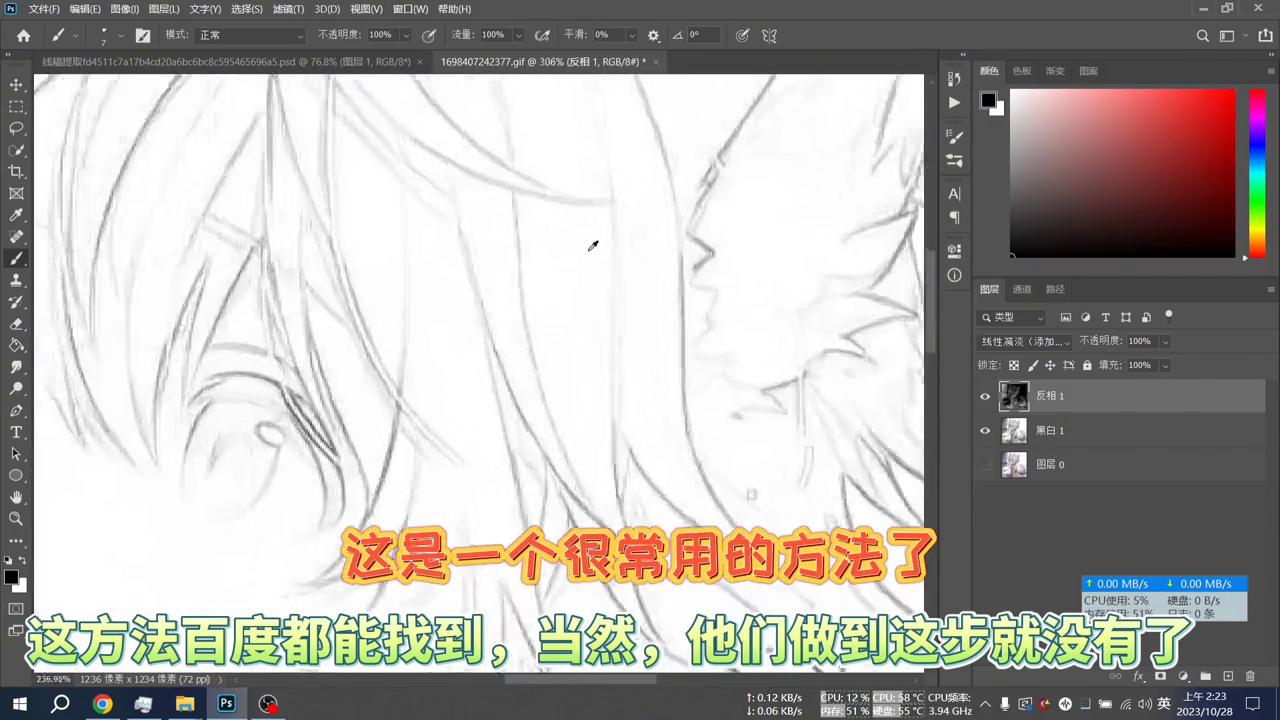Select the Lasso tool

pos(16,129)
